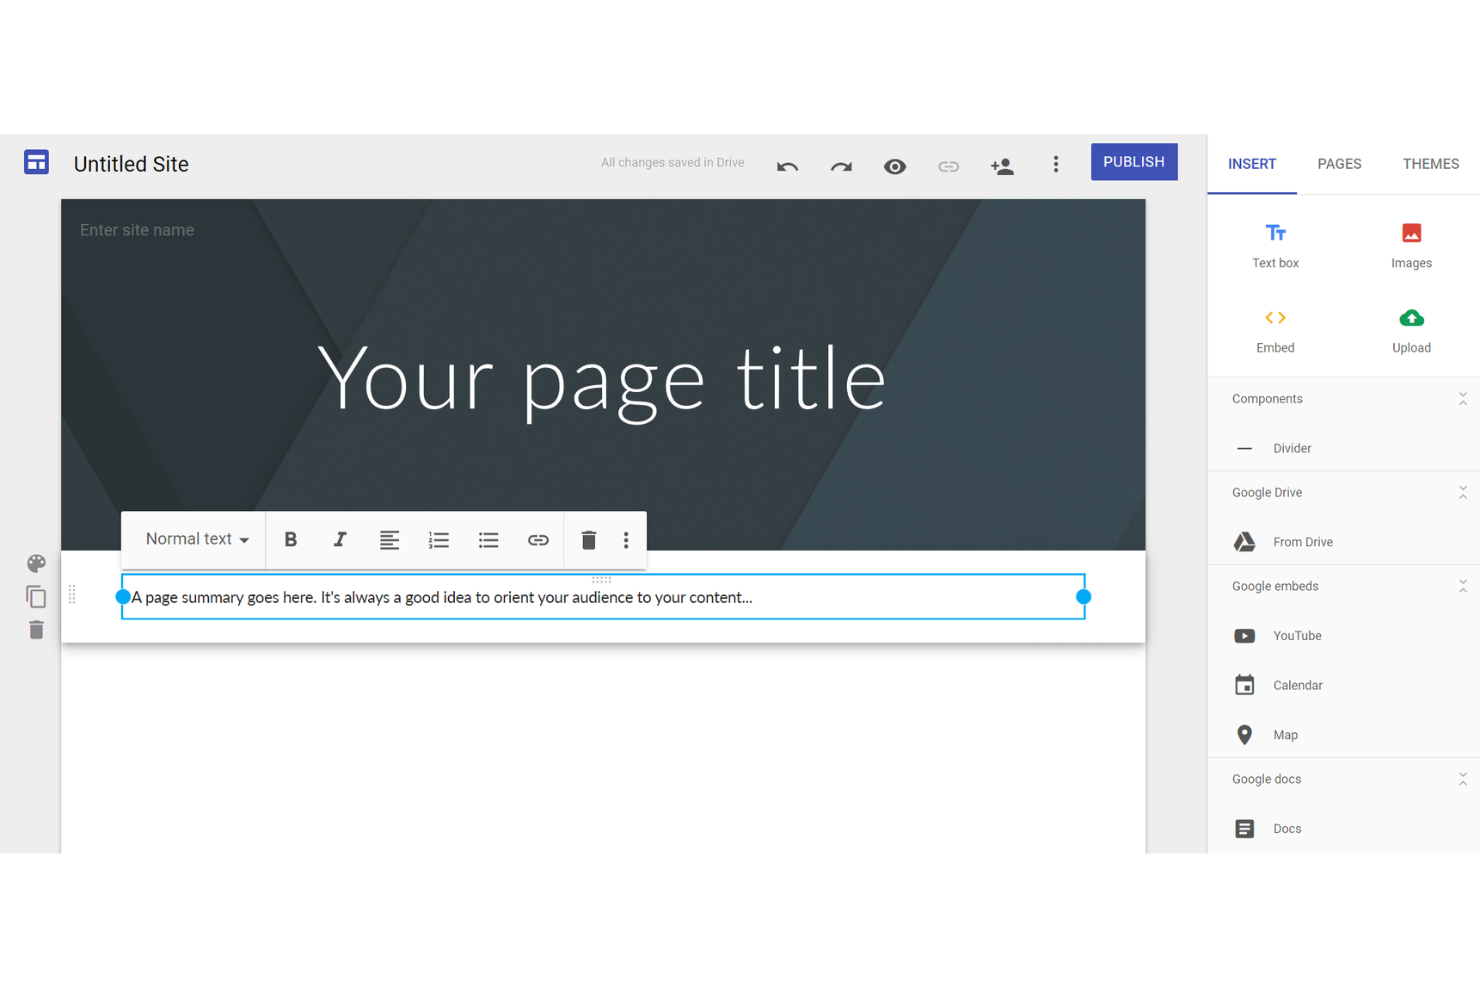Undo the last change

coord(787,166)
